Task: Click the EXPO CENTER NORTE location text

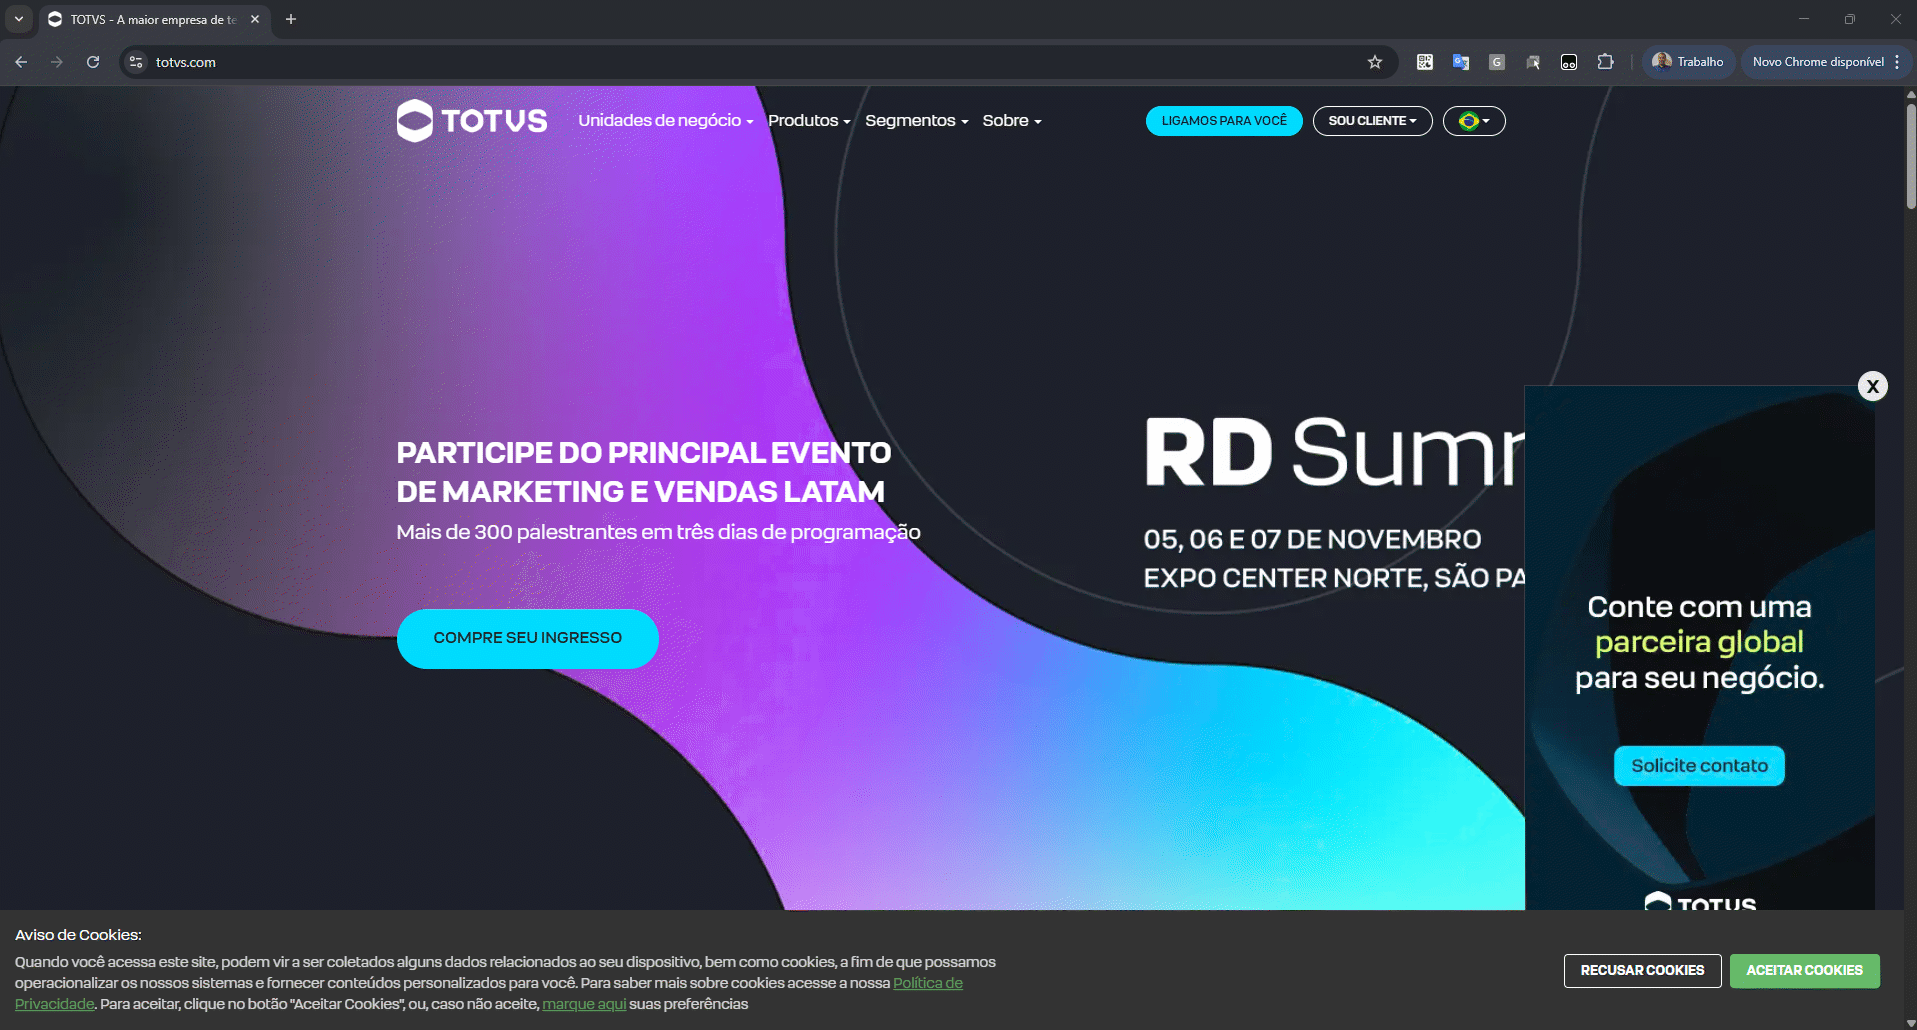Action: tap(1334, 578)
